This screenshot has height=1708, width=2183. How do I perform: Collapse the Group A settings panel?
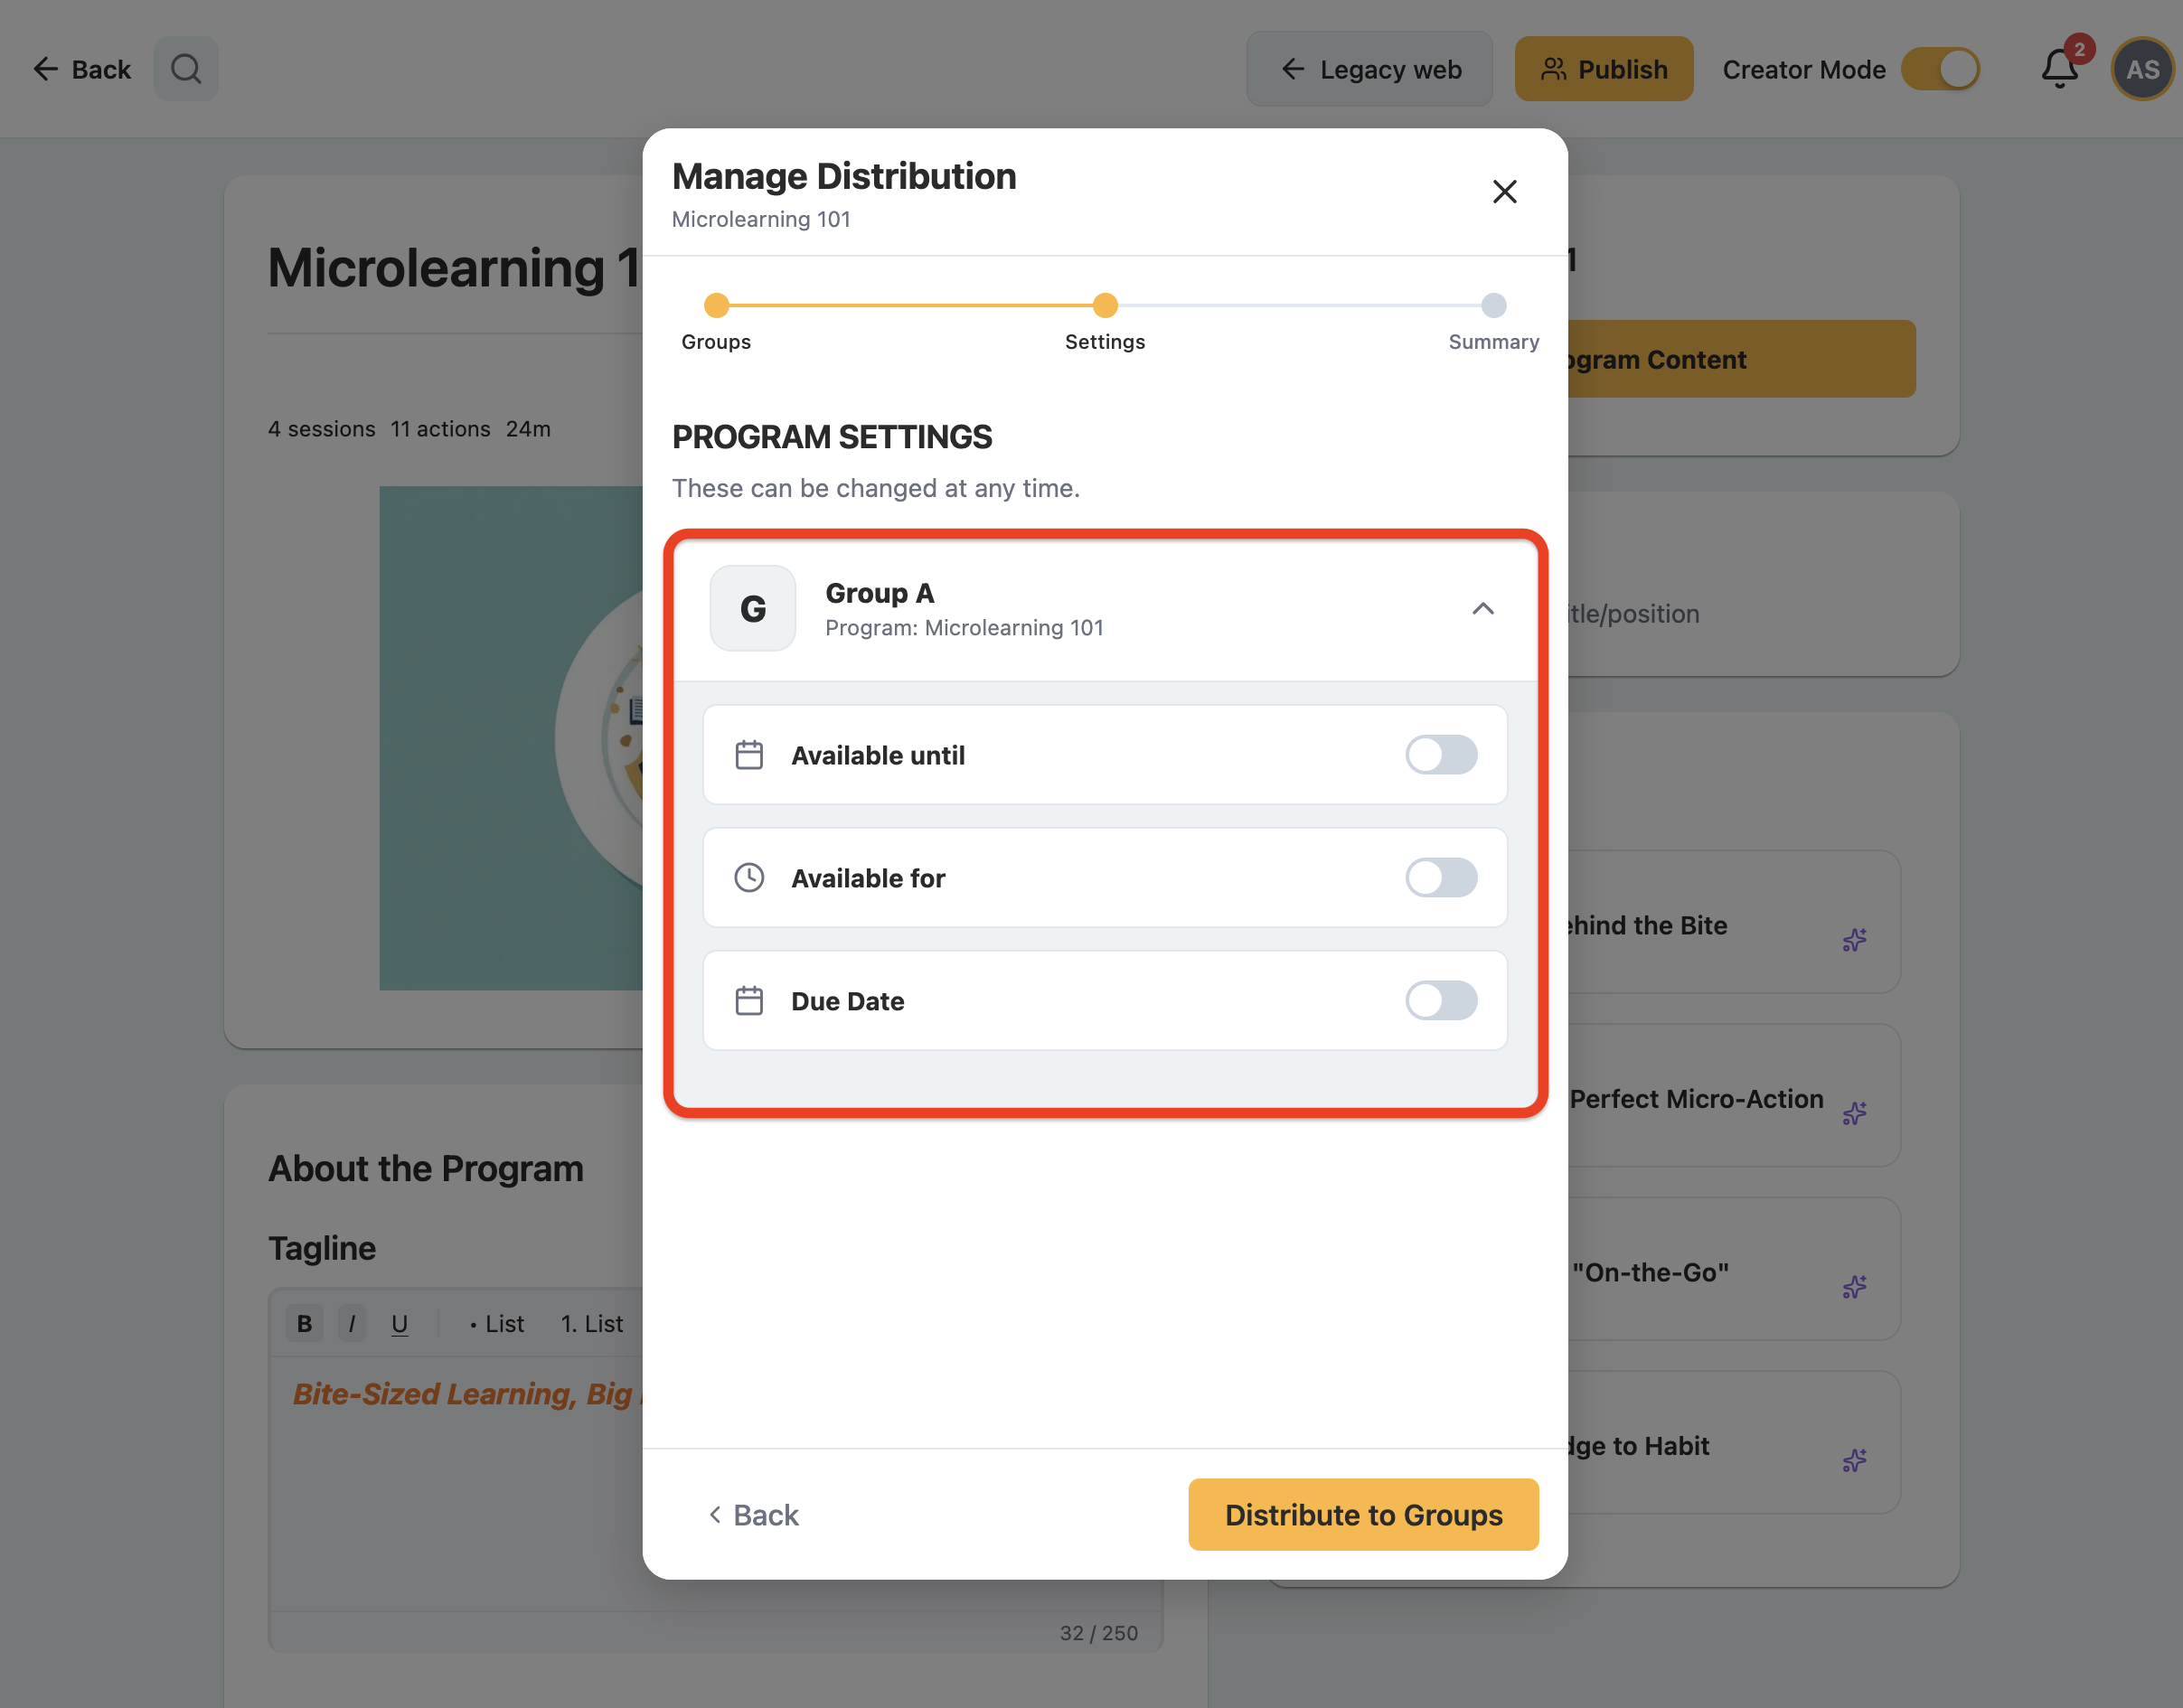click(x=1483, y=608)
